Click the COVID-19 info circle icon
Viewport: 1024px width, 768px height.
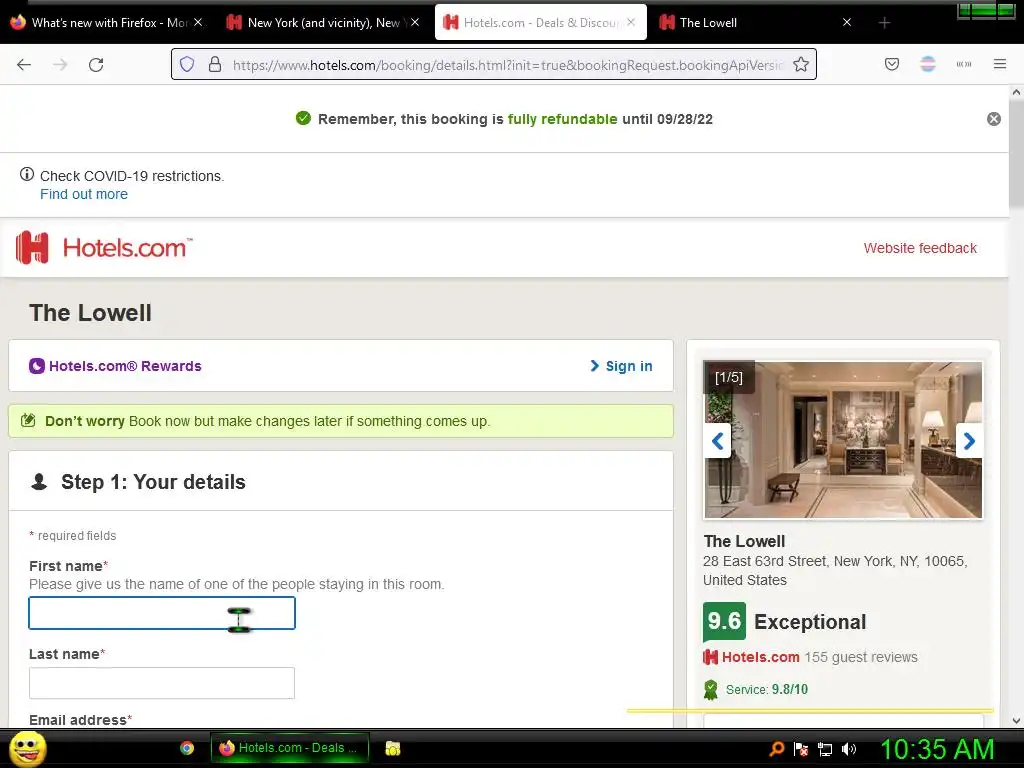click(x=27, y=174)
